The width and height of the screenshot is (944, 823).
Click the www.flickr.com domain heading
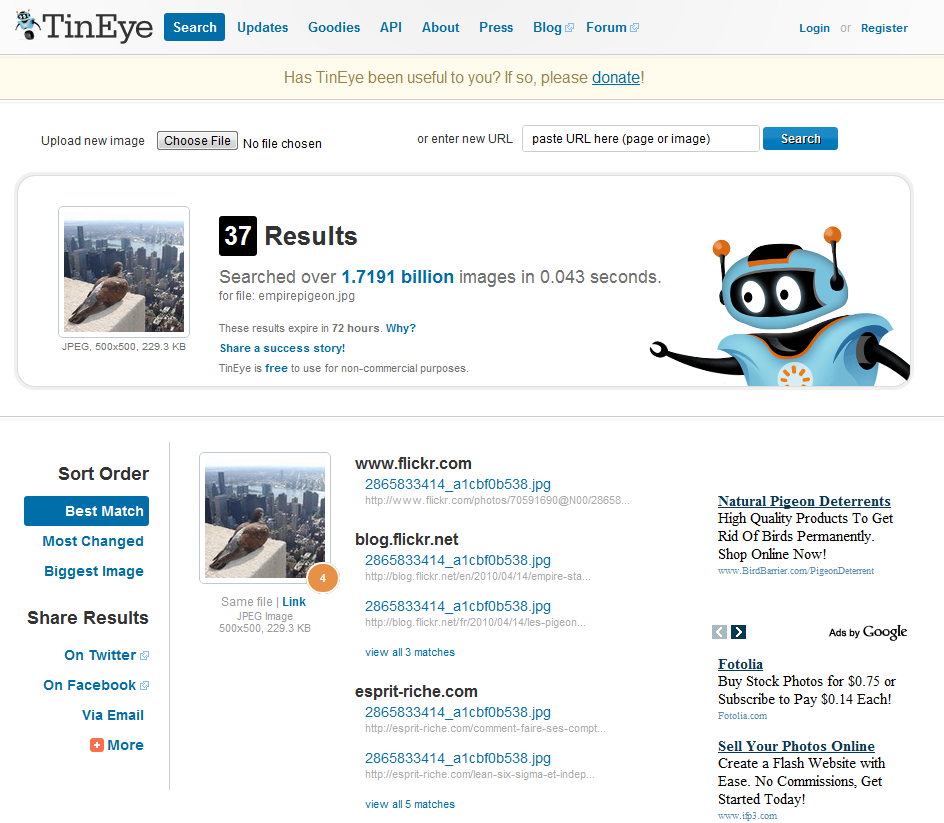point(413,464)
